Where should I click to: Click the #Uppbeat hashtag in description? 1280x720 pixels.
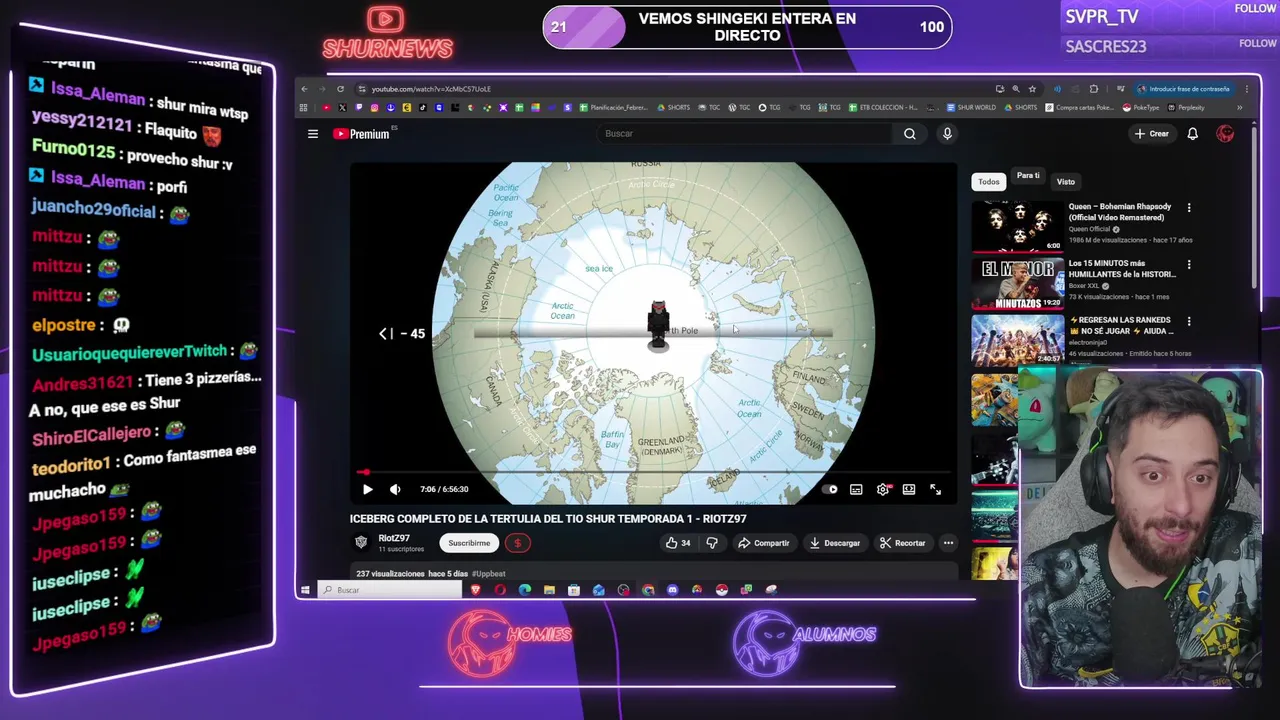489,574
